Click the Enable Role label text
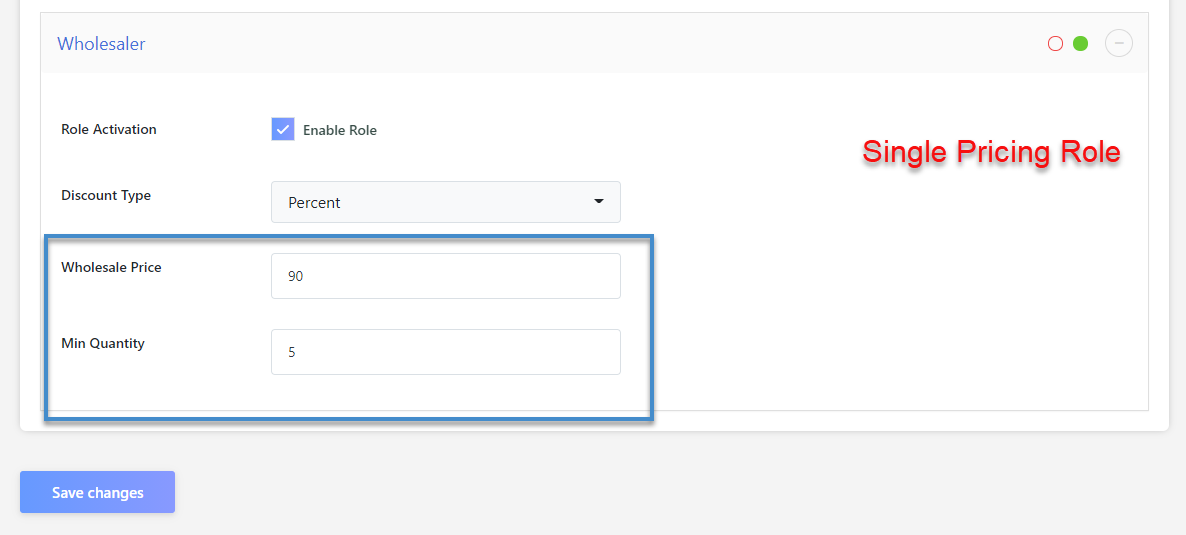Viewport: 1186px width, 535px height. pyautogui.click(x=340, y=130)
